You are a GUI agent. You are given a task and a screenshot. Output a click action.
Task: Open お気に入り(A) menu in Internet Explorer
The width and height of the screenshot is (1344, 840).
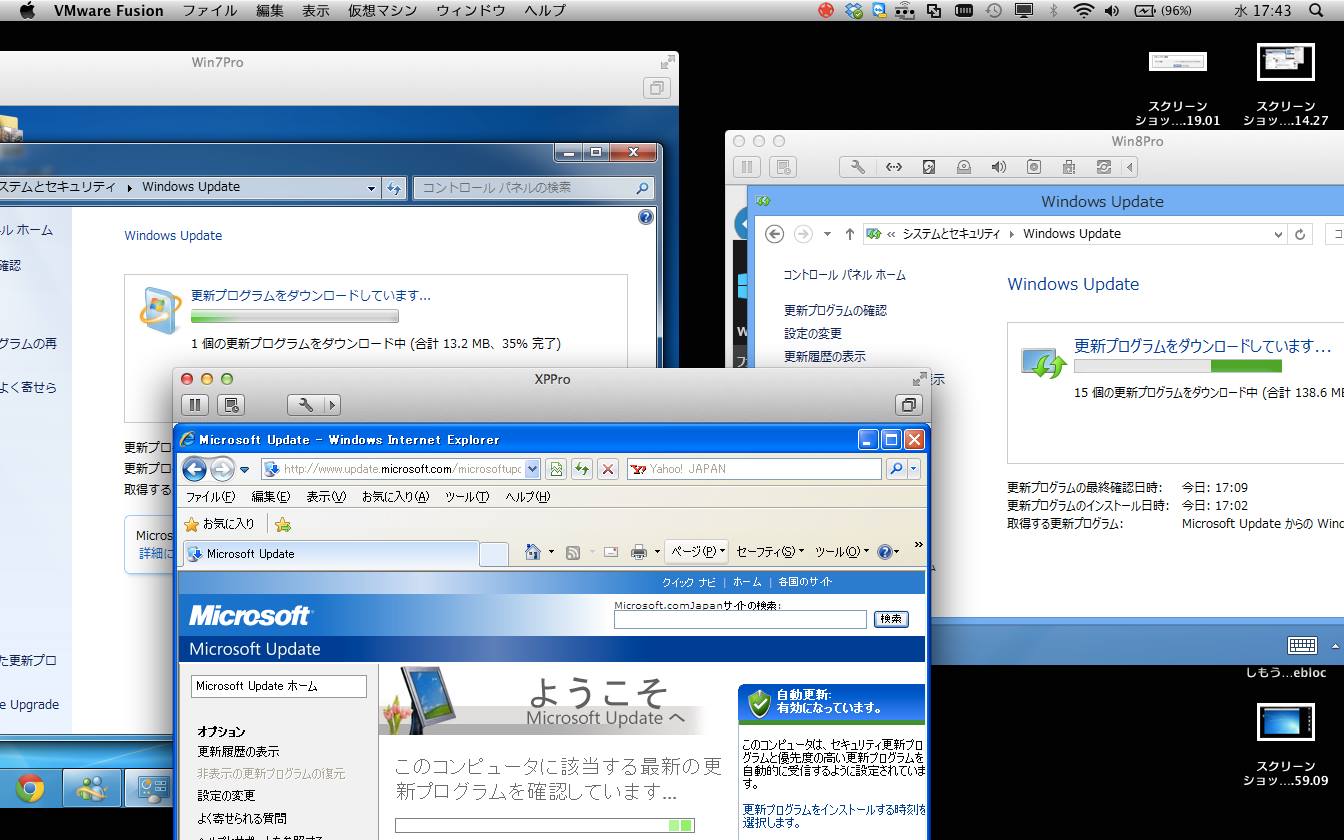tap(395, 497)
